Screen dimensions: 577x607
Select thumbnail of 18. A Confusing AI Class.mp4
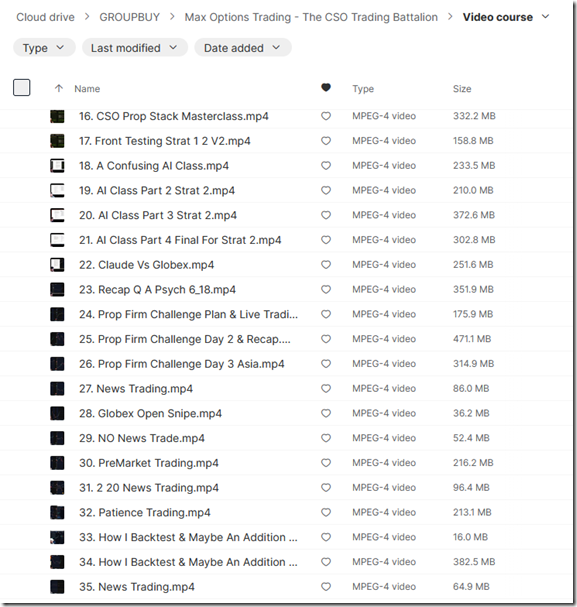coord(57,166)
